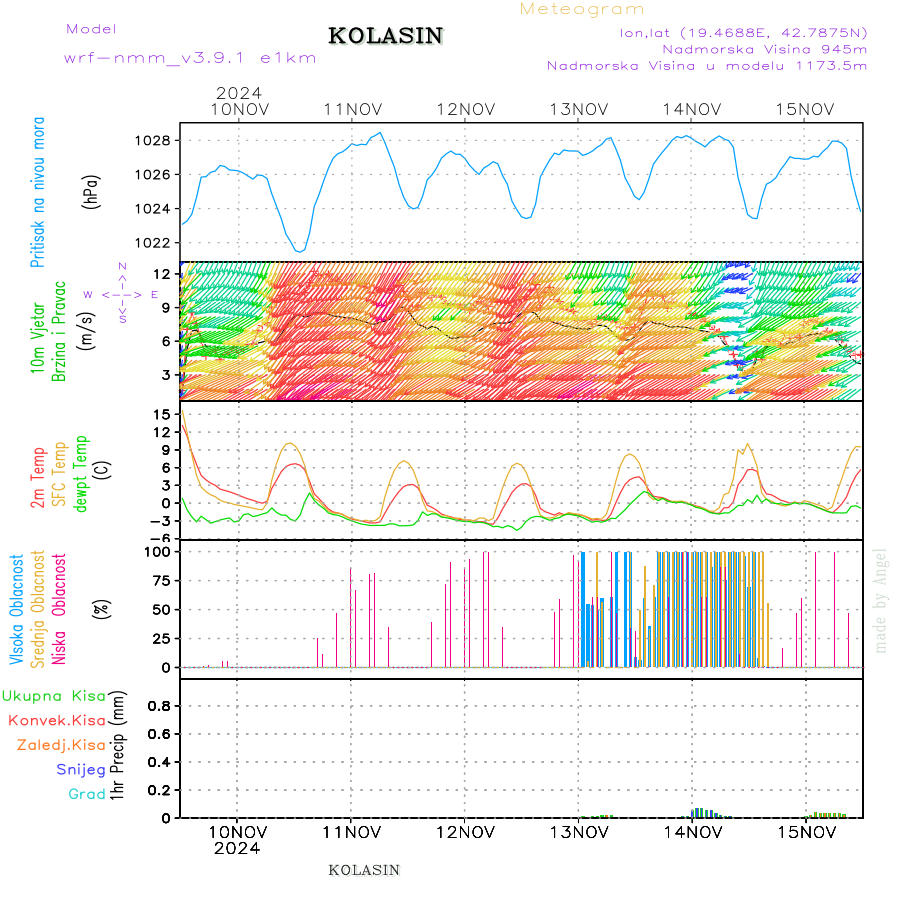Click the 15 temperature tick label
The image size is (900, 900).
(162, 414)
